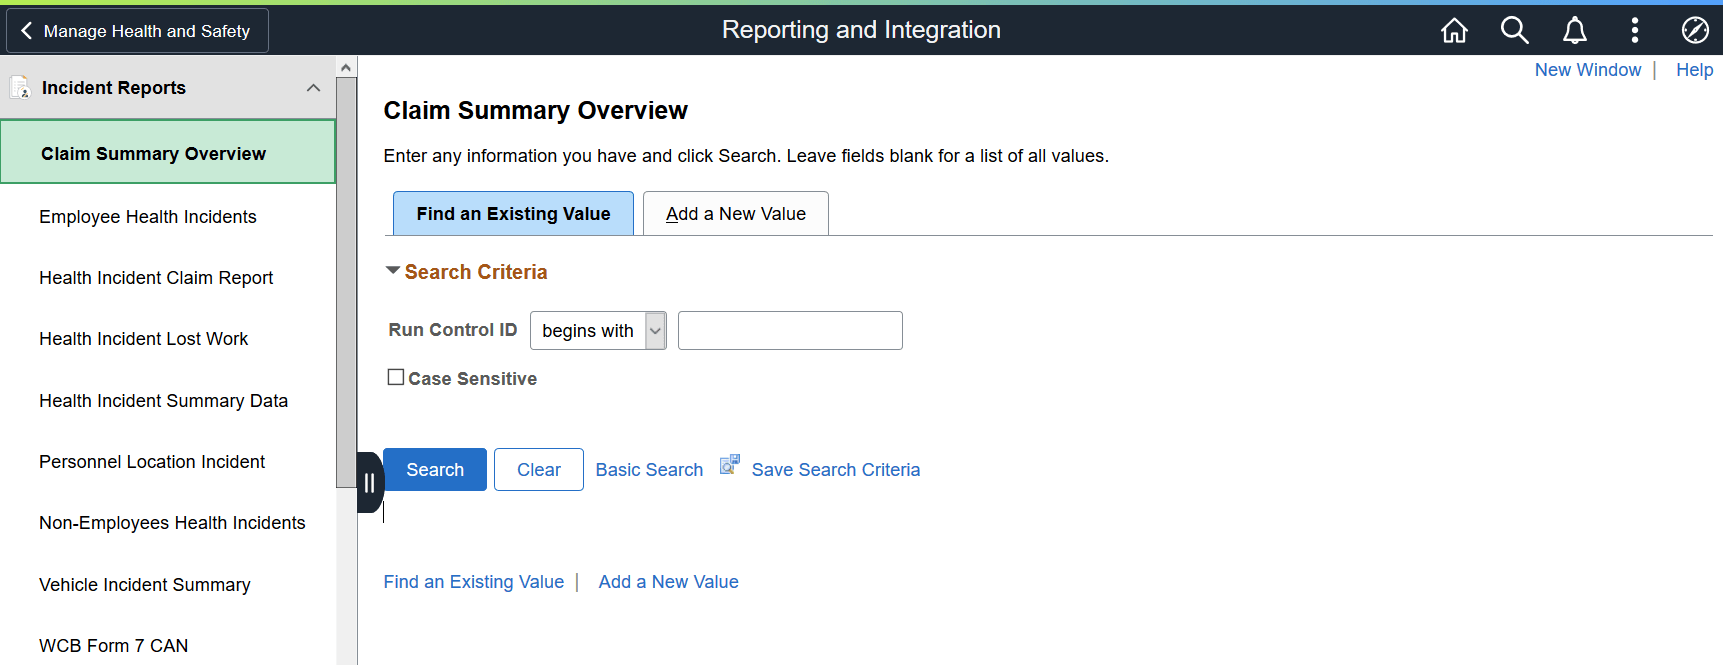The width and height of the screenshot is (1723, 665).
Task: Open the Basic Search link
Action: [649, 470]
